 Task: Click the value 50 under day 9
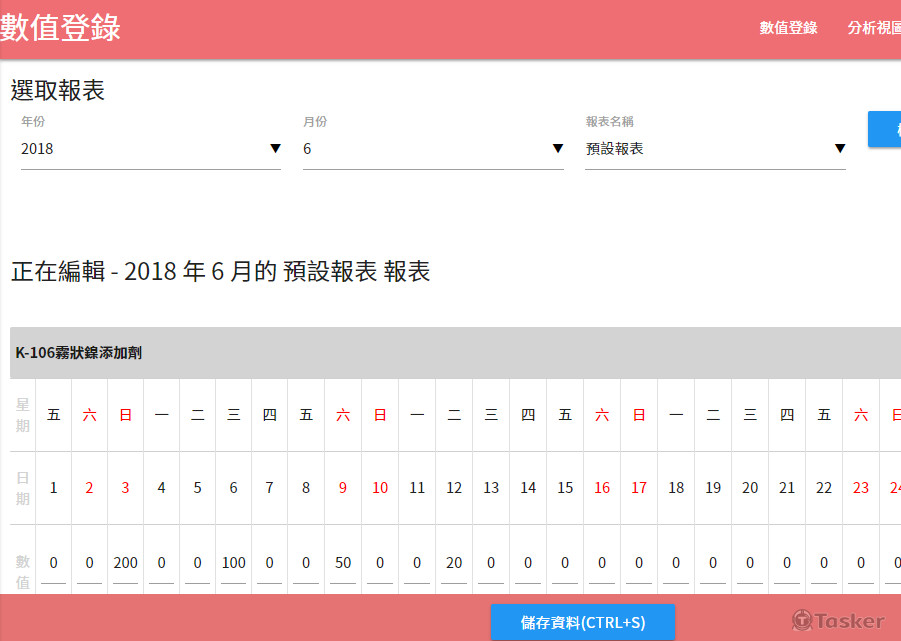point(343,564)
